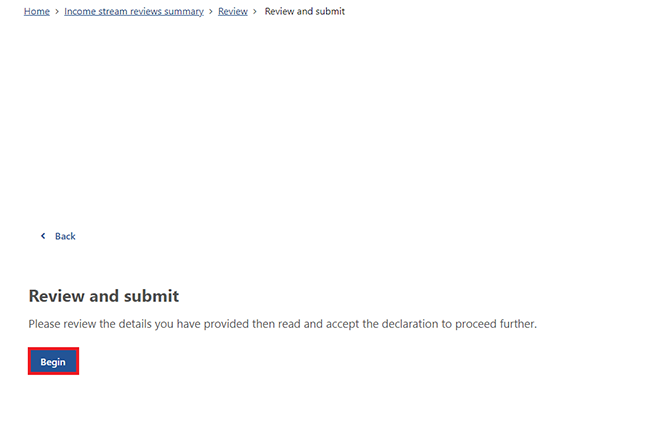
Task: Click the left chevron icon beside Back
Action: [x=43, y=236]
